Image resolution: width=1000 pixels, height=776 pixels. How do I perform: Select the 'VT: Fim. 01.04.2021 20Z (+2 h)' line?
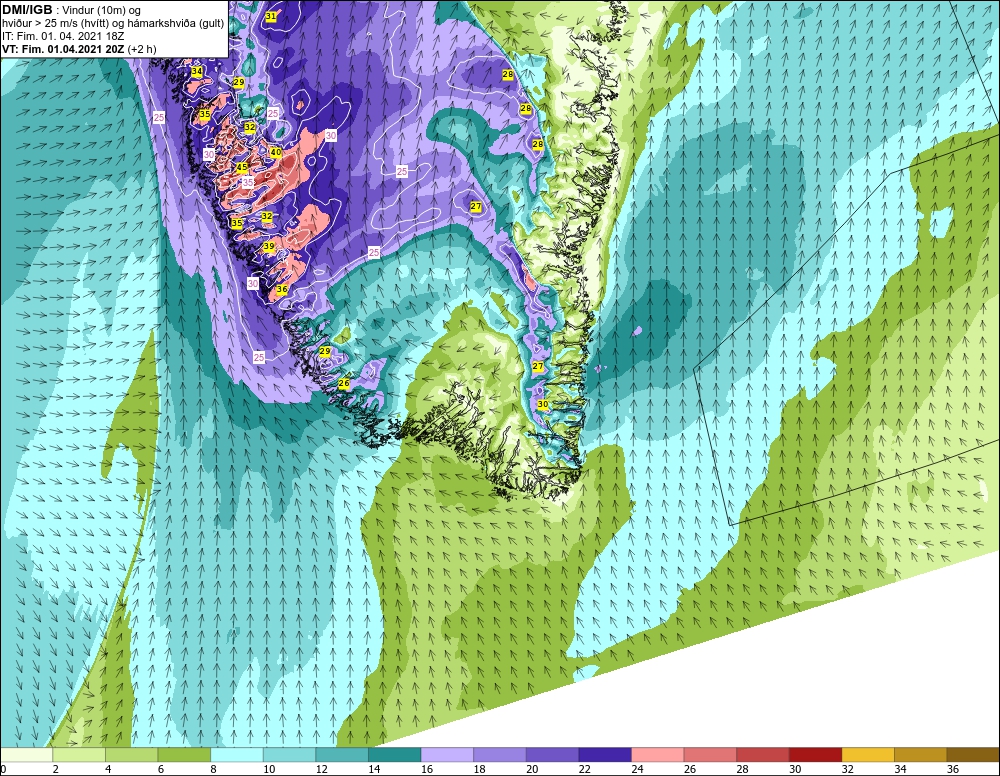point(79,48)
